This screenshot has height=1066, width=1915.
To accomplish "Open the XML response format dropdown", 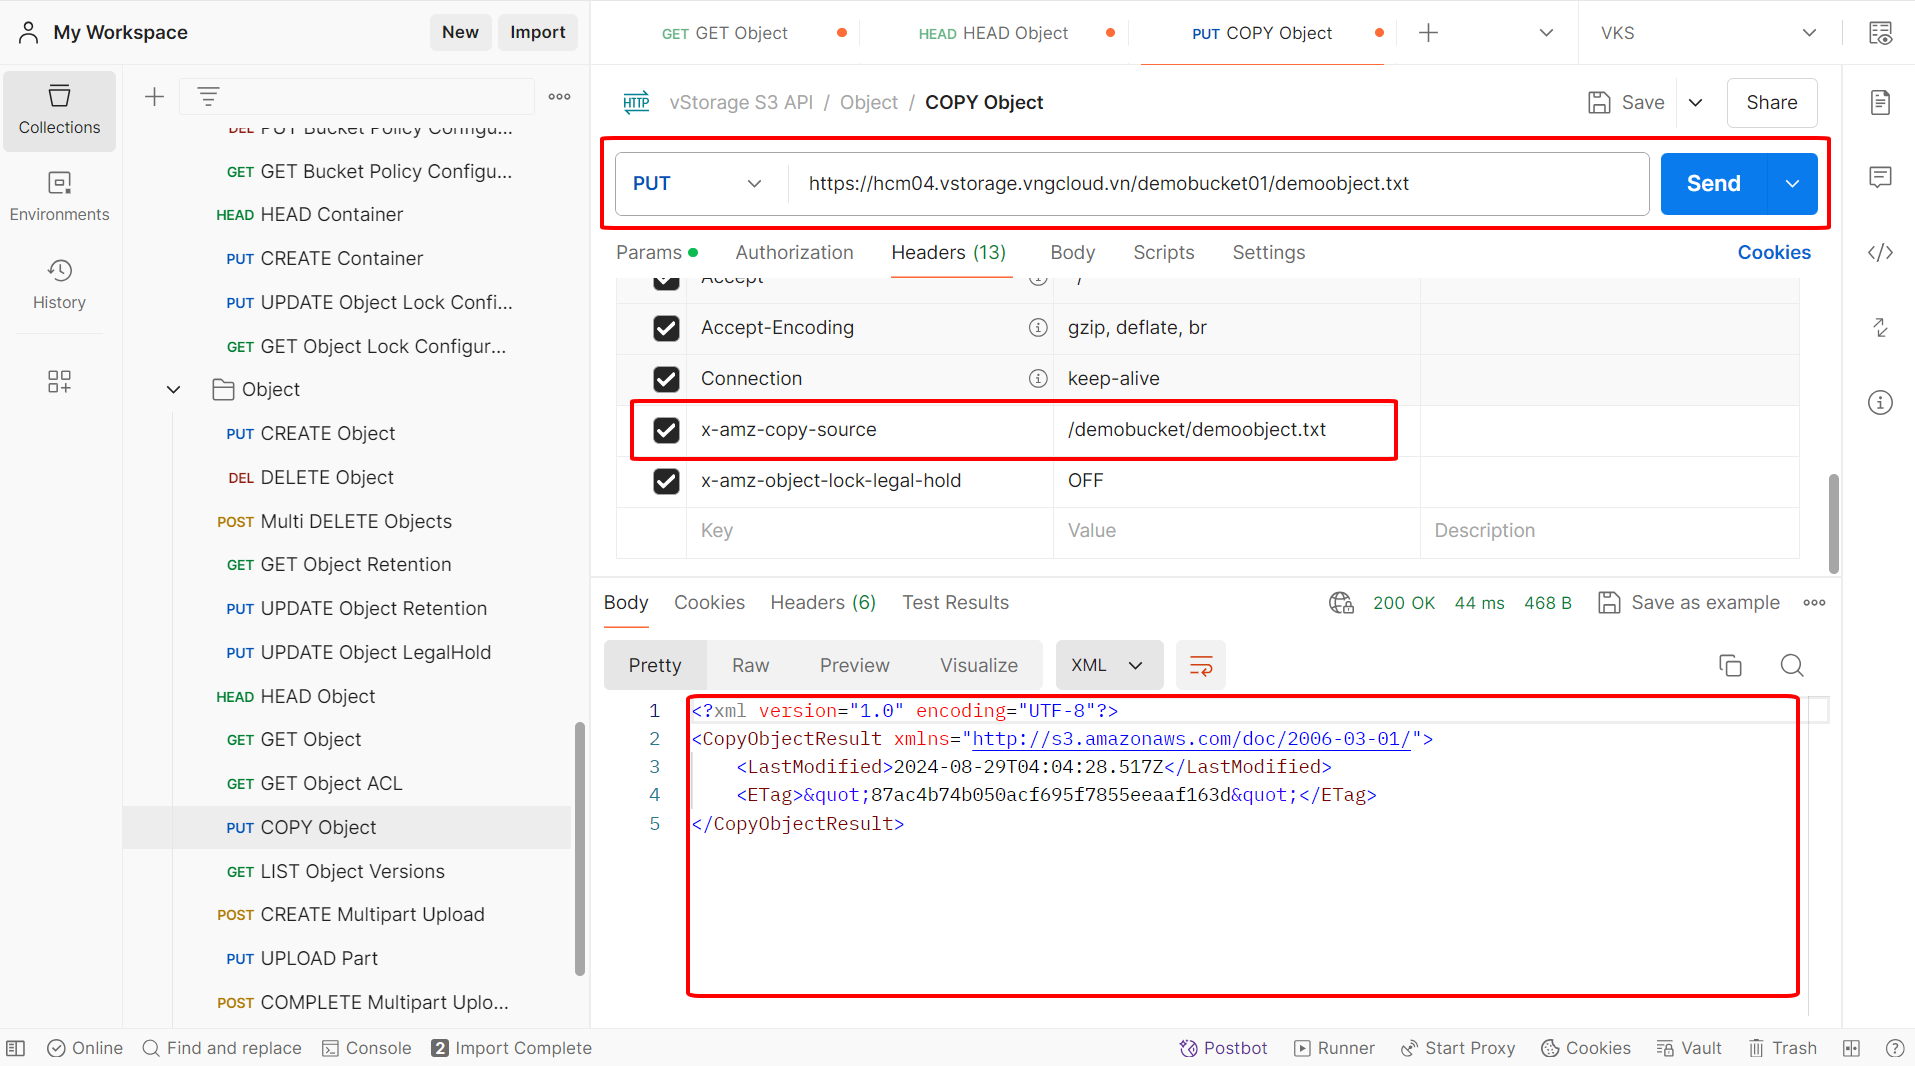I will point(1108,666).
